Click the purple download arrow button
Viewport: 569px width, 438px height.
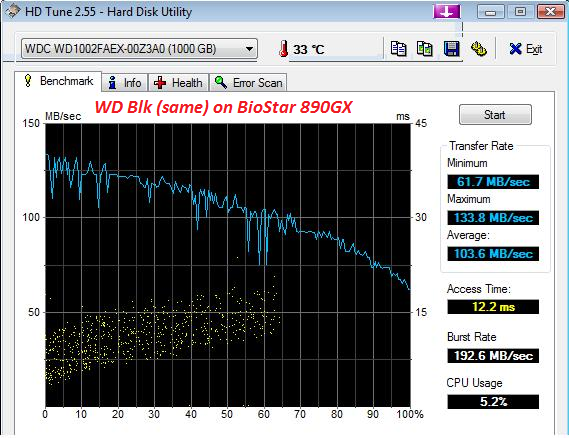click(446, 12)
